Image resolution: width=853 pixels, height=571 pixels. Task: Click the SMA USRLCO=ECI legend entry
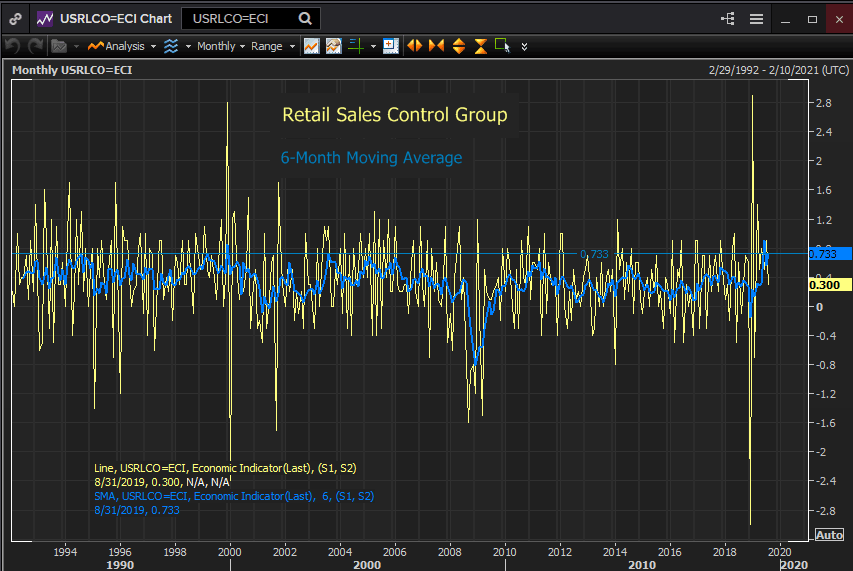234,496
